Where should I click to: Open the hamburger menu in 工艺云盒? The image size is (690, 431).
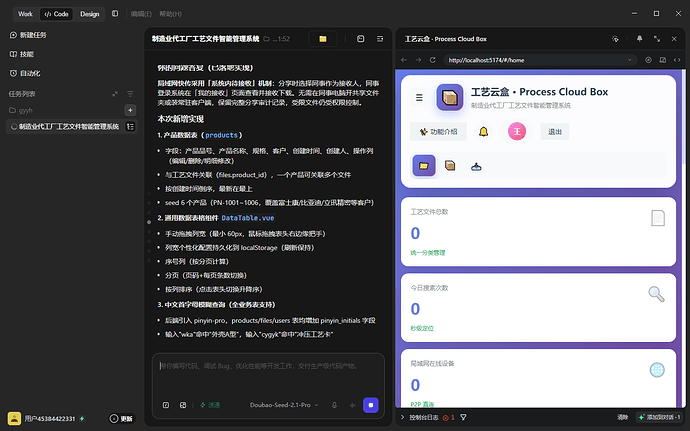tap(419, 97)
